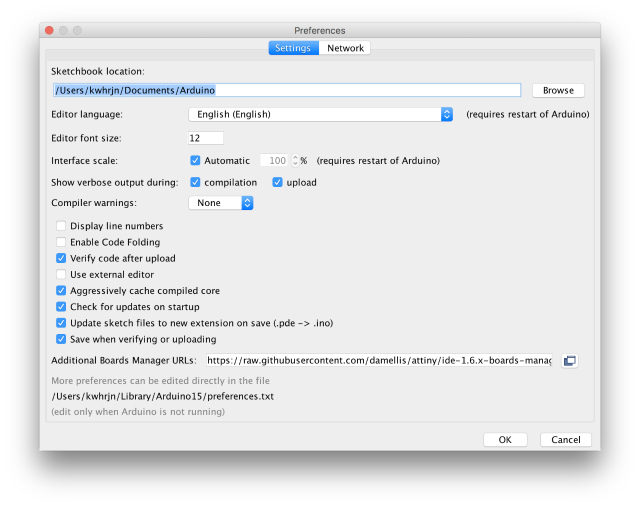Uncheck Save when verifying or uploading
The width and height of the screenshot is (640, 507).
61,339
